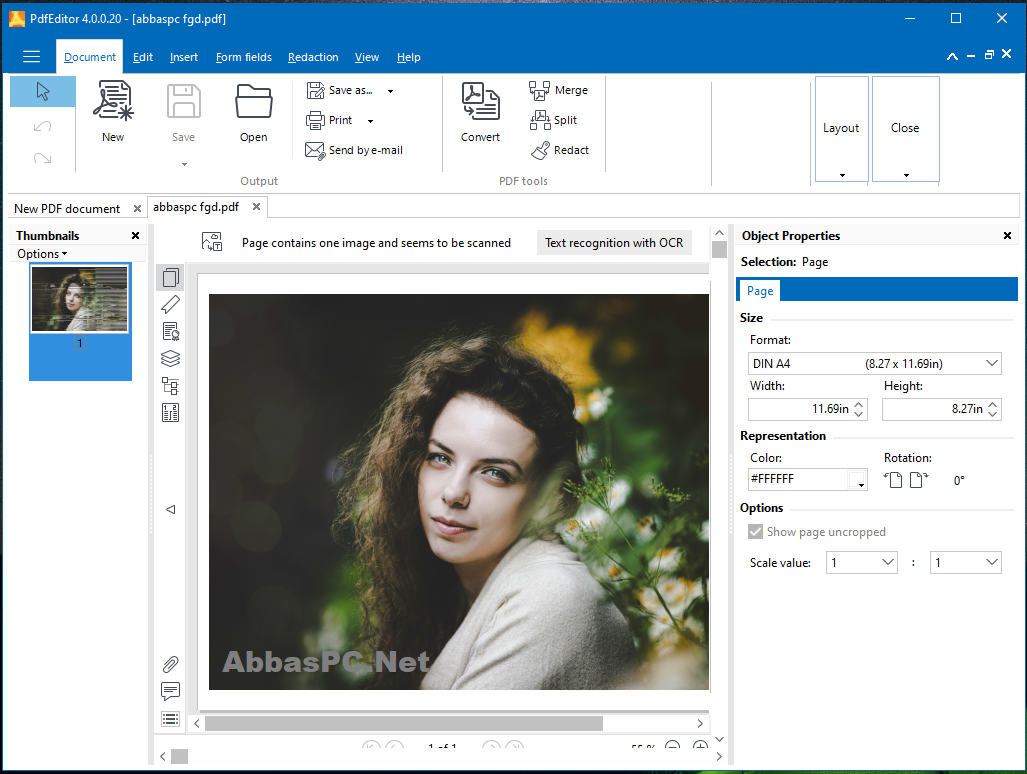Click the Print icon

click(315, 120)
